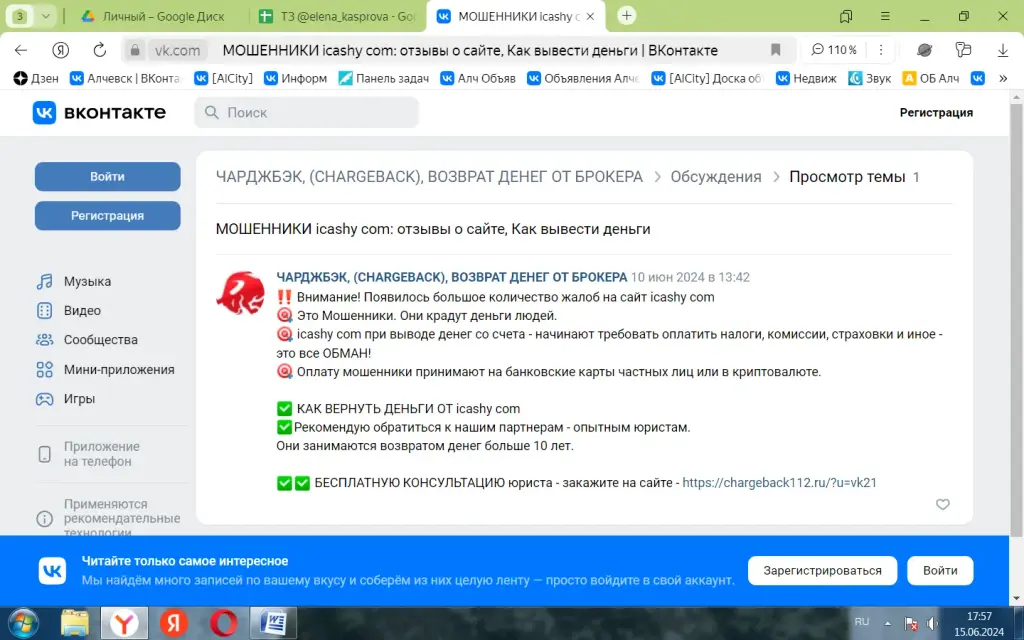This screenshot has width=1024, height=640.
Task: Expand the tab group dropdown arrow
Action: [x=46, y=16]
